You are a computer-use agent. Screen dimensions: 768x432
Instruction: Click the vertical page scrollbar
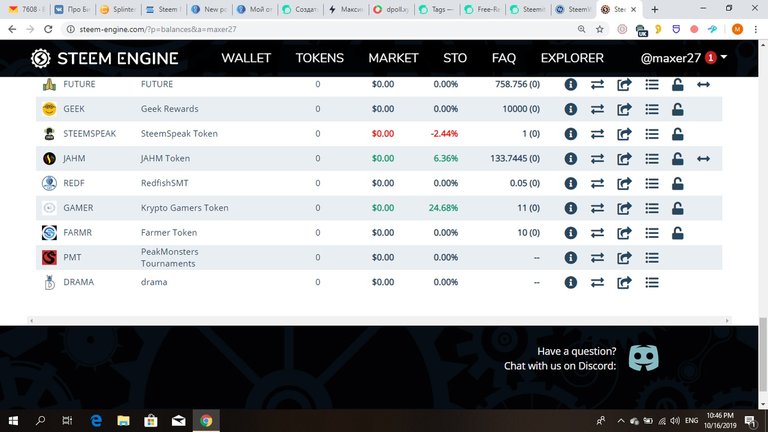763,354
